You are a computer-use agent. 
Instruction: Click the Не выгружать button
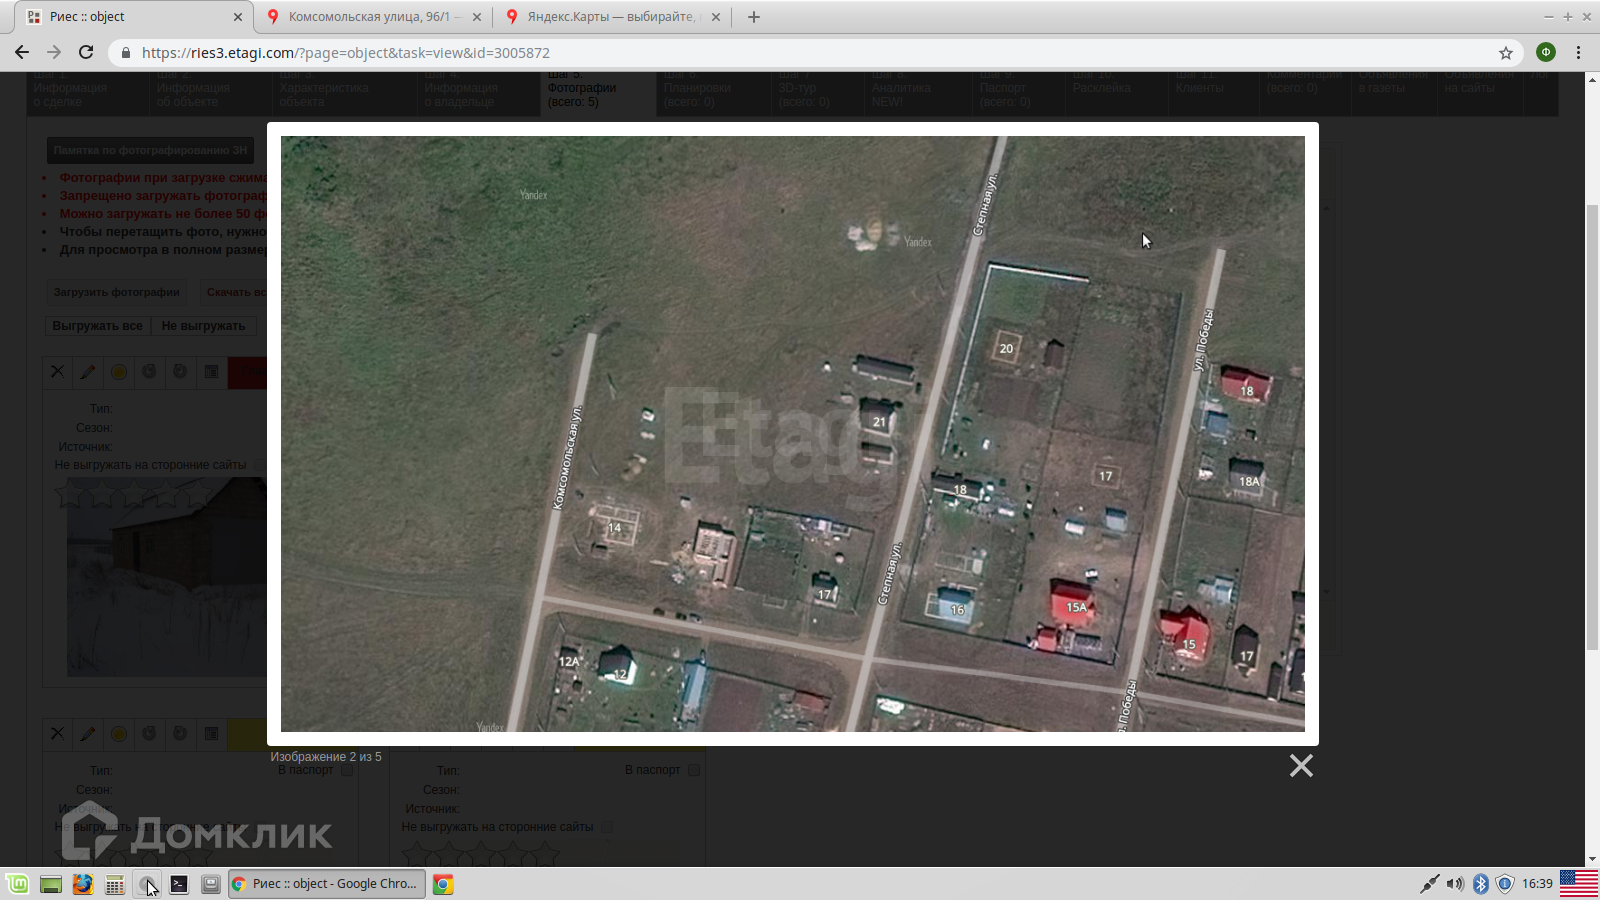coord(203,326)
